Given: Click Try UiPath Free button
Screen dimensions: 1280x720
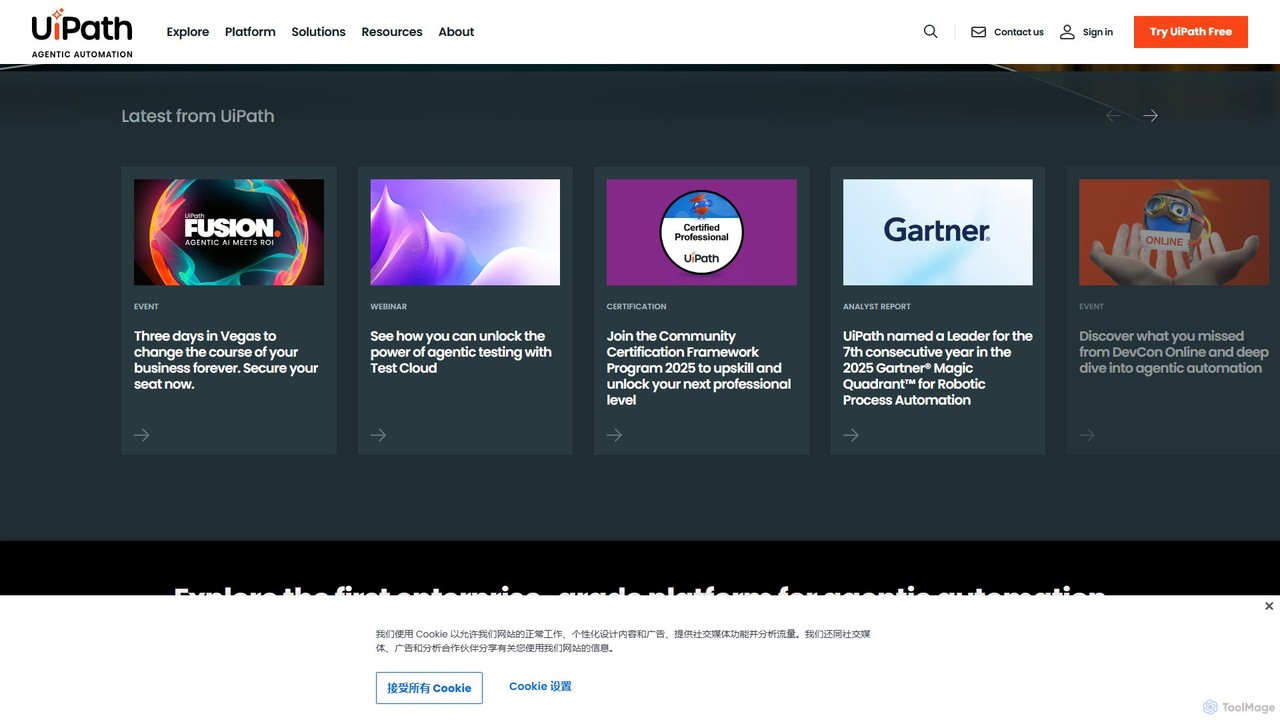Looking at the screenshot, I should coord(1191,32).
